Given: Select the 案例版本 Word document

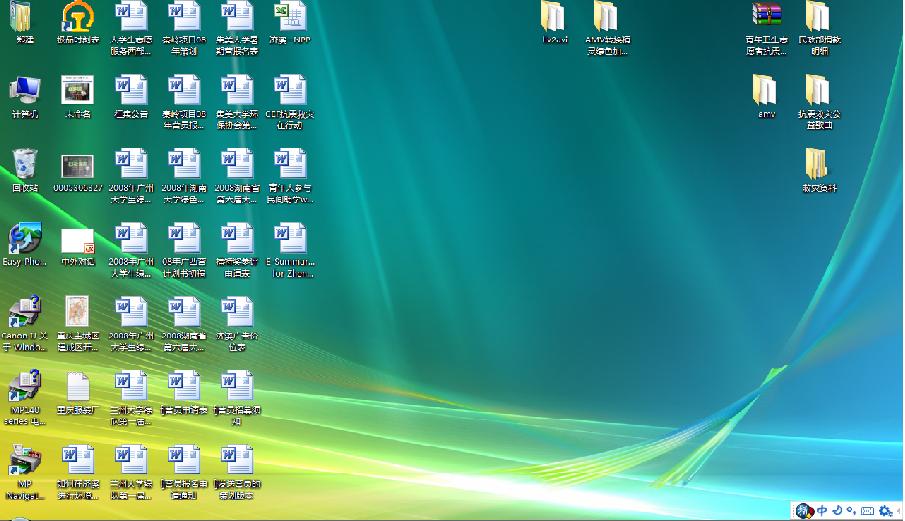Looking at the screenshot, I should (x=237, y=459).
